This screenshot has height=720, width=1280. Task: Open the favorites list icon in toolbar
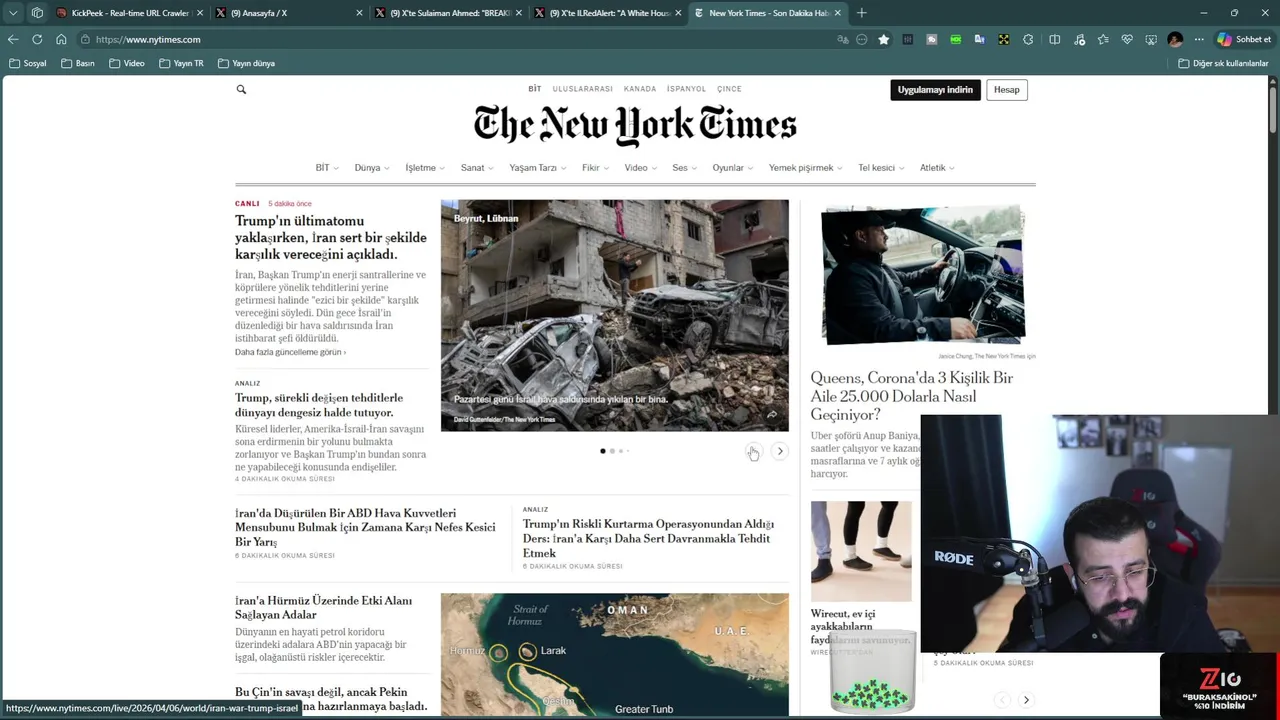click(x=1103, y=39)
